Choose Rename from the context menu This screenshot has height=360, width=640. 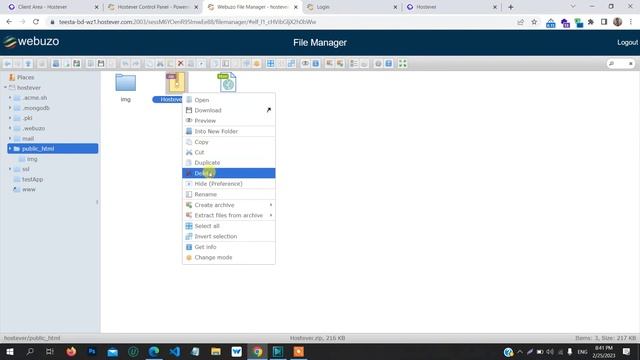tap(229, 194)
